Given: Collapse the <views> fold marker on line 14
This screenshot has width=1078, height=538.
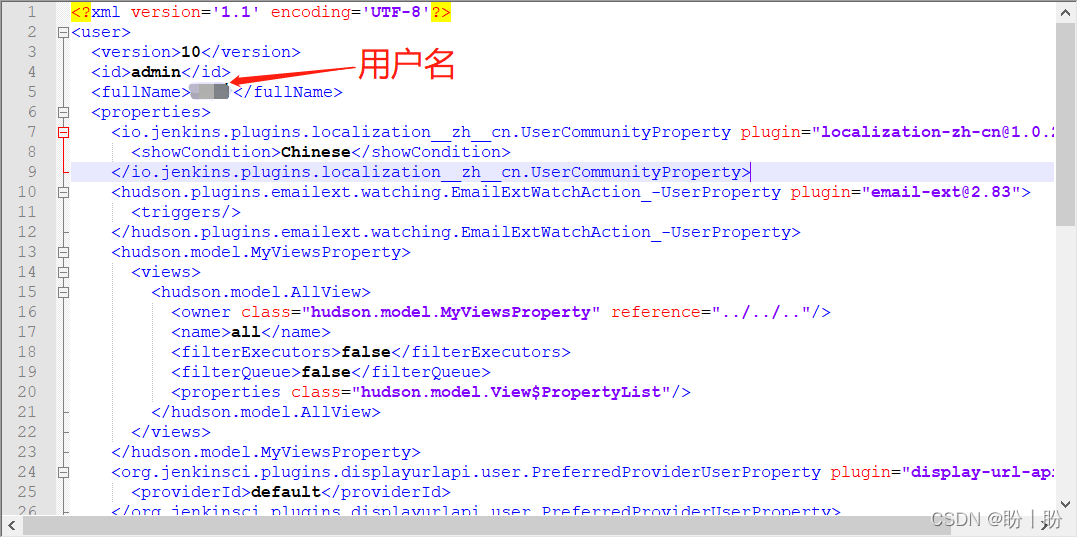Looking at the screenshot, I should click(64, 272).
